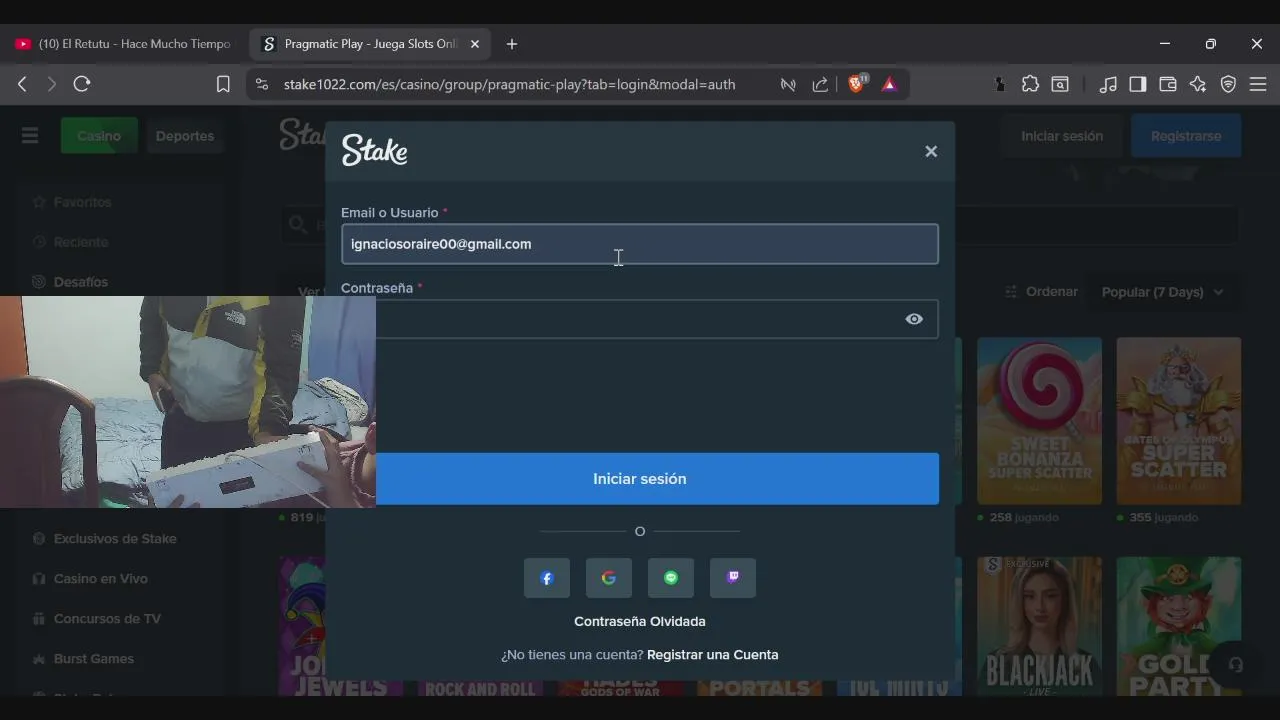Open Burst Games in the sidebar
Screen dimensions: 1280x720
93,659
